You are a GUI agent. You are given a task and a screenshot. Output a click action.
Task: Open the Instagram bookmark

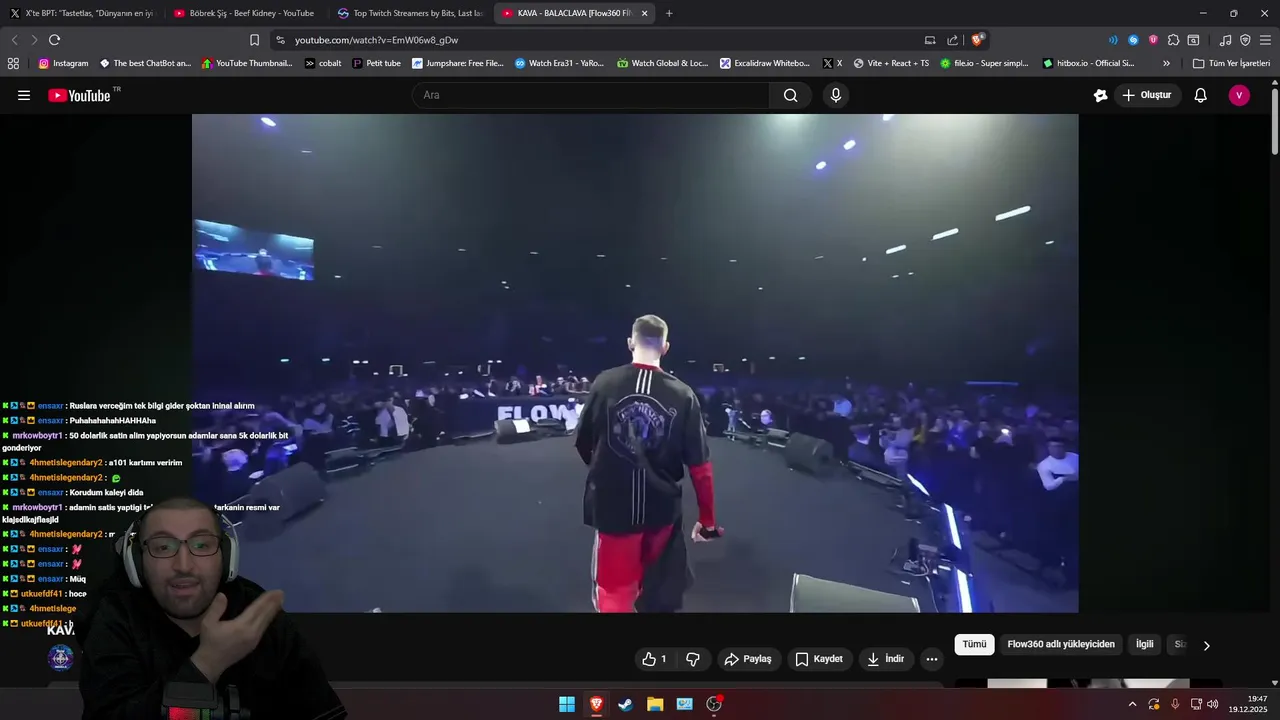[x=64, y=63]
